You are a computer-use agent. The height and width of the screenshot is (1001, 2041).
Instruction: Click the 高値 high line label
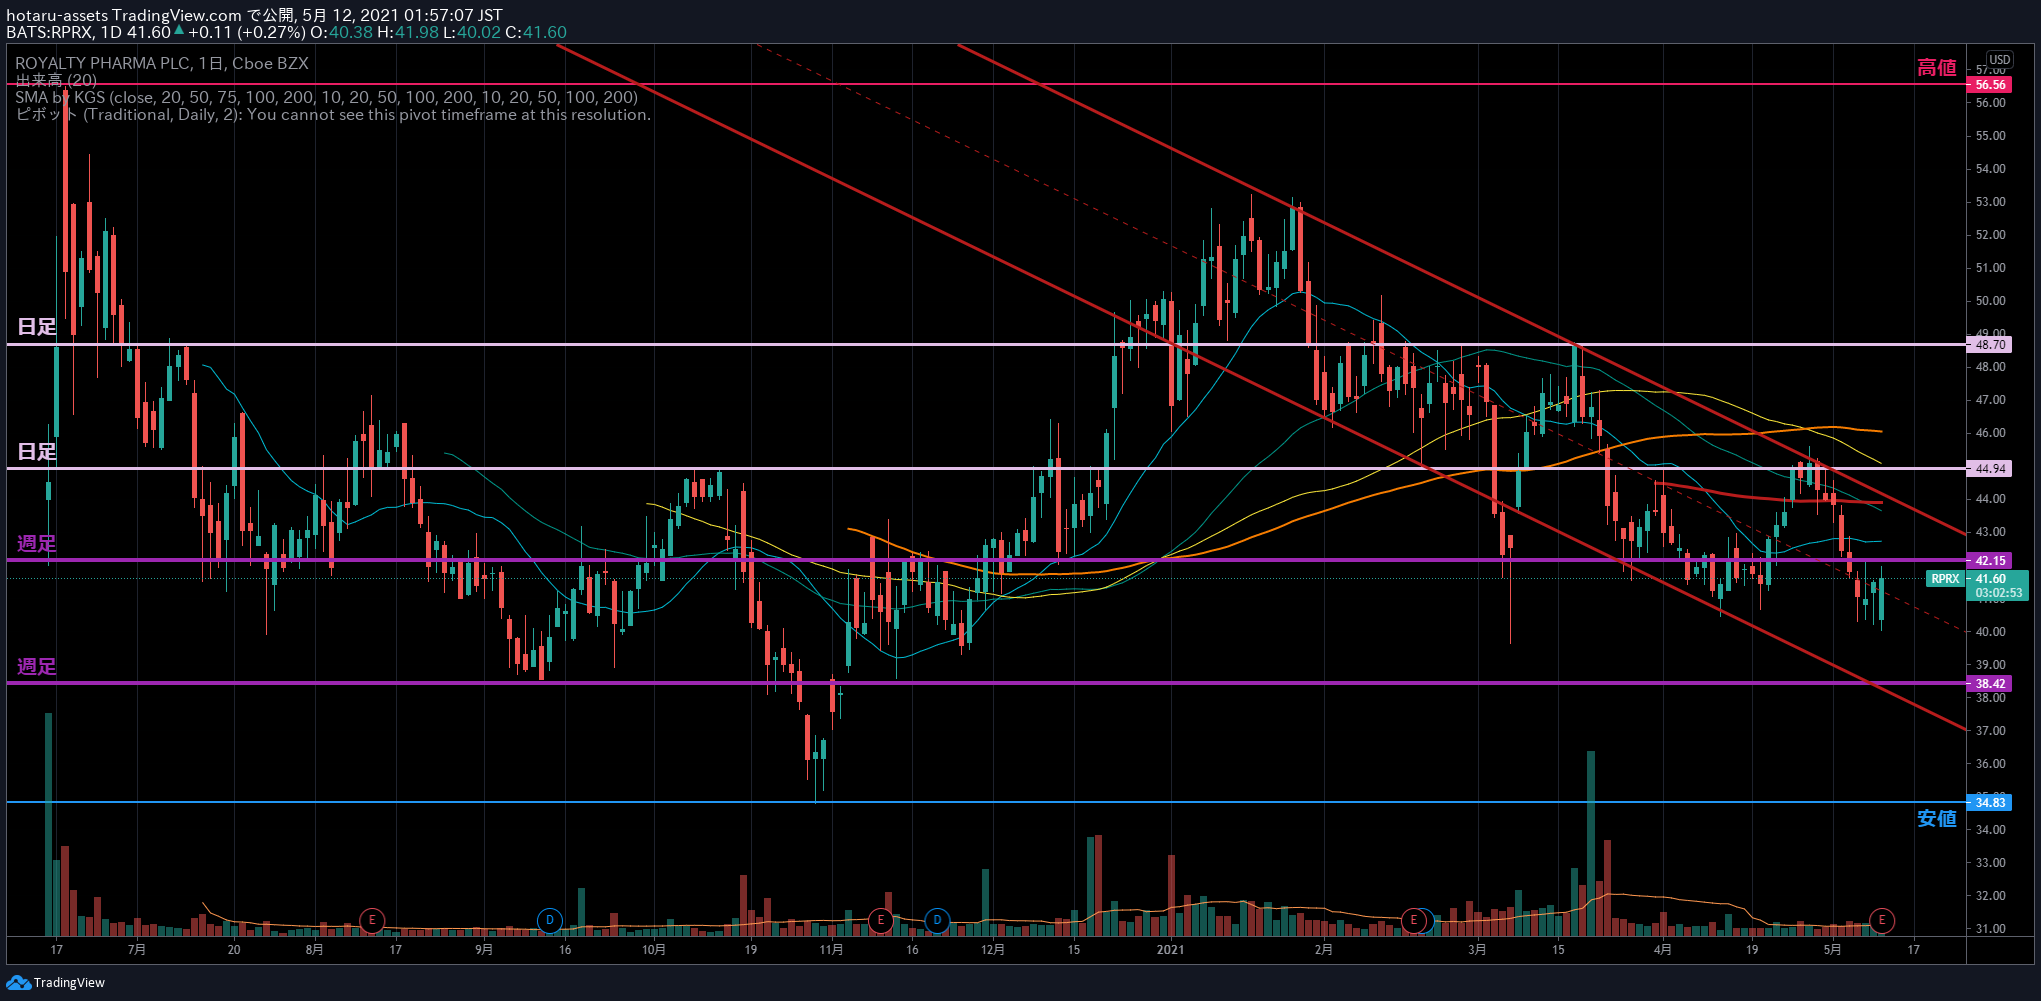[x=1937, y=68]
